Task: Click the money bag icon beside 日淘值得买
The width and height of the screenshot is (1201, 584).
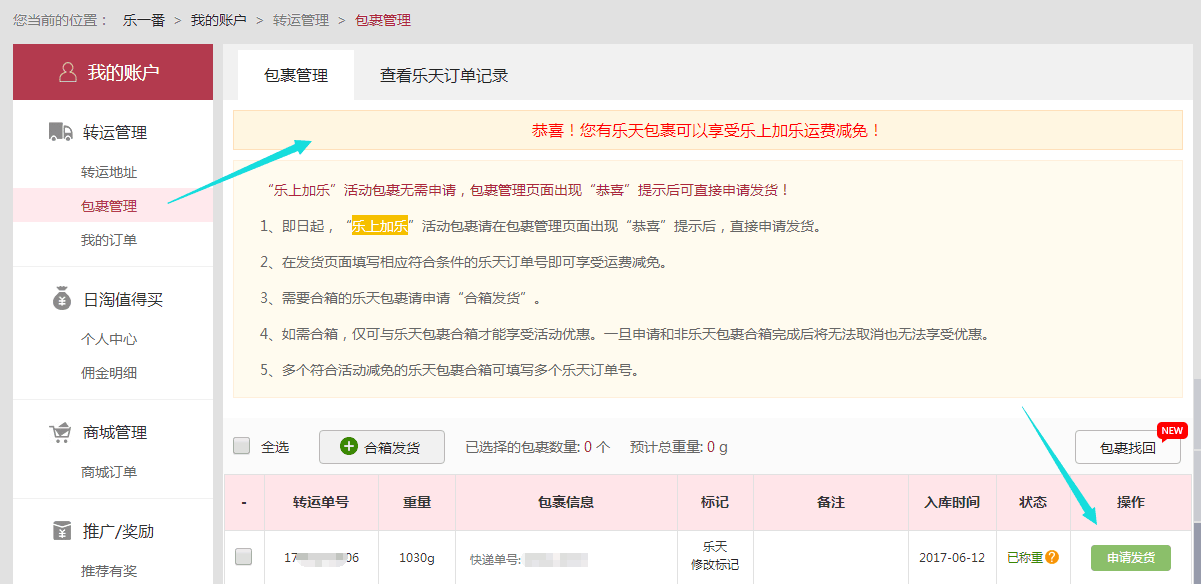Action: click(62, 299)
